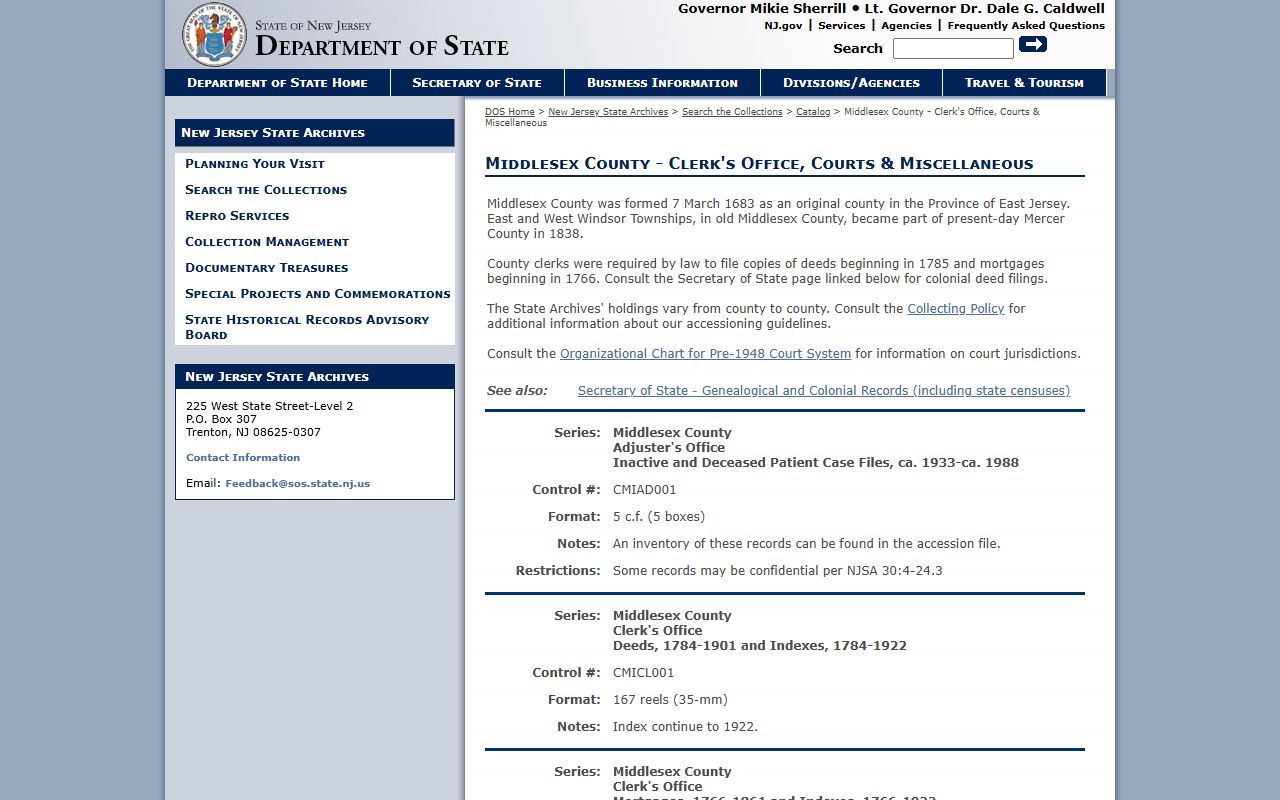Open Divisions/Agencies menu item

[851, 83]
